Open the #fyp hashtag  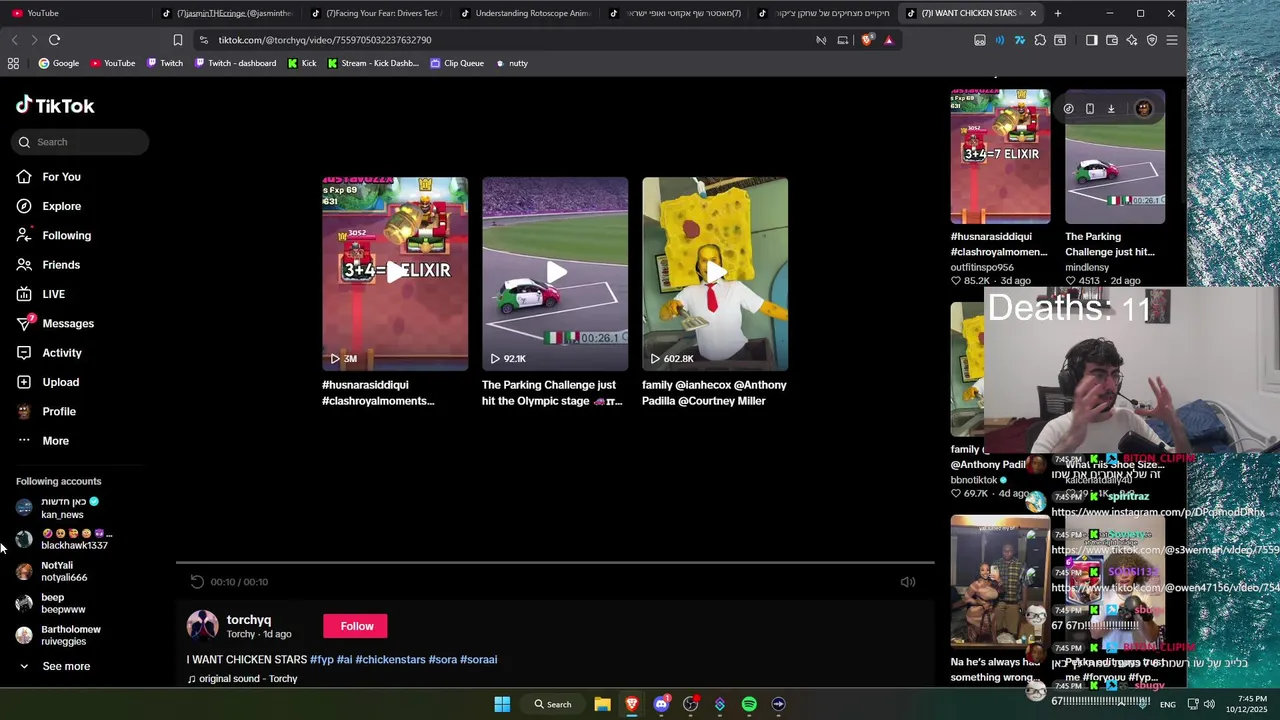tap(322, 660)
